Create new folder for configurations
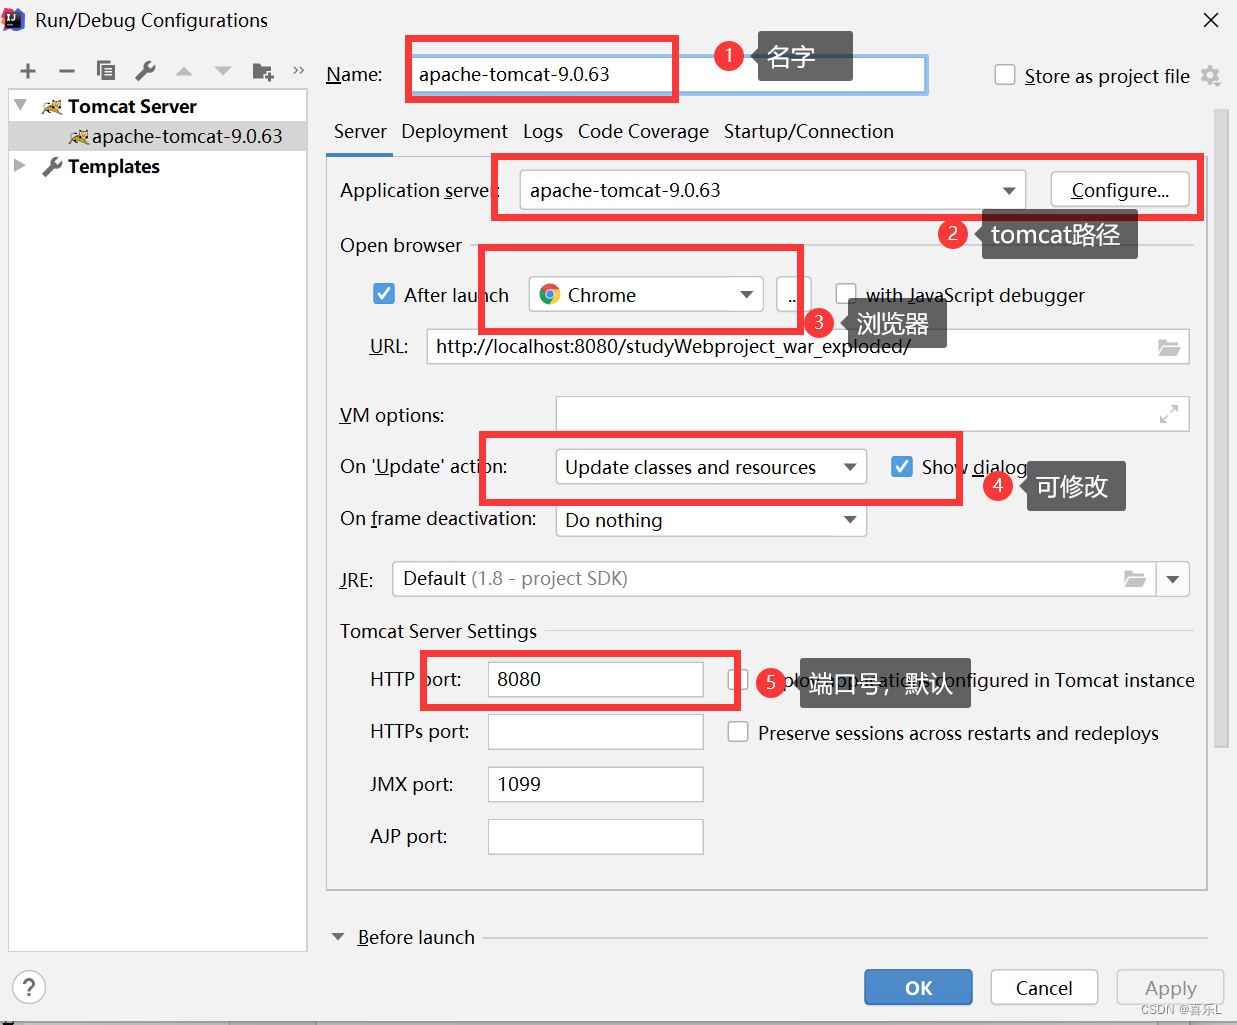The width and height of the screenshot is (1237, 1025). pyautogui.click(x=262, y=71)
